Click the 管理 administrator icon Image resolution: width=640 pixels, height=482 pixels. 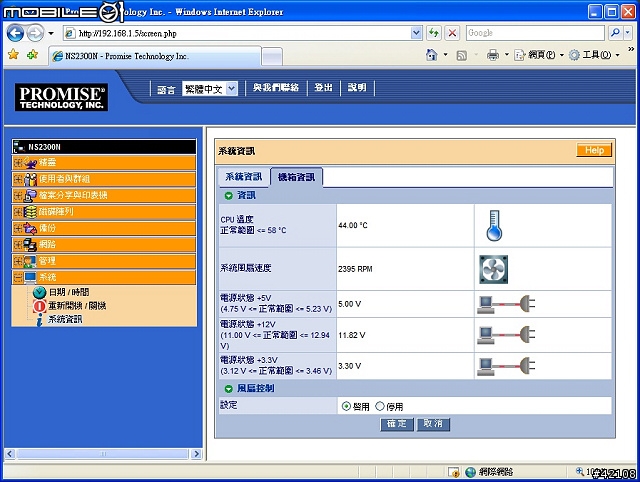click(31, 261)
